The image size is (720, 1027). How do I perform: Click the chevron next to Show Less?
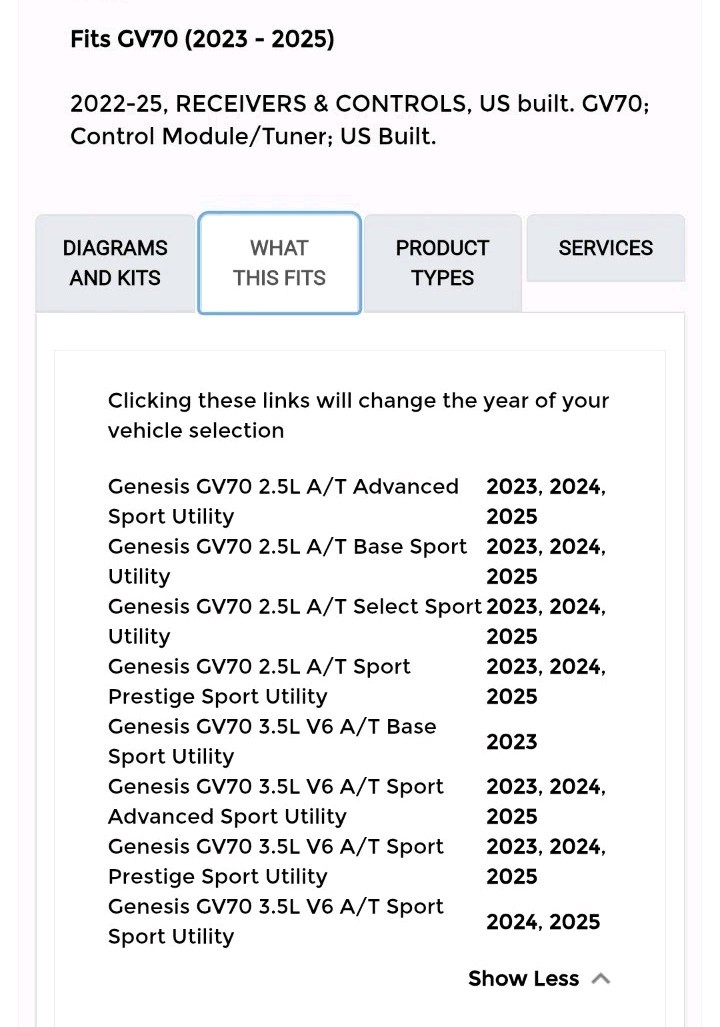coord(601,979)
